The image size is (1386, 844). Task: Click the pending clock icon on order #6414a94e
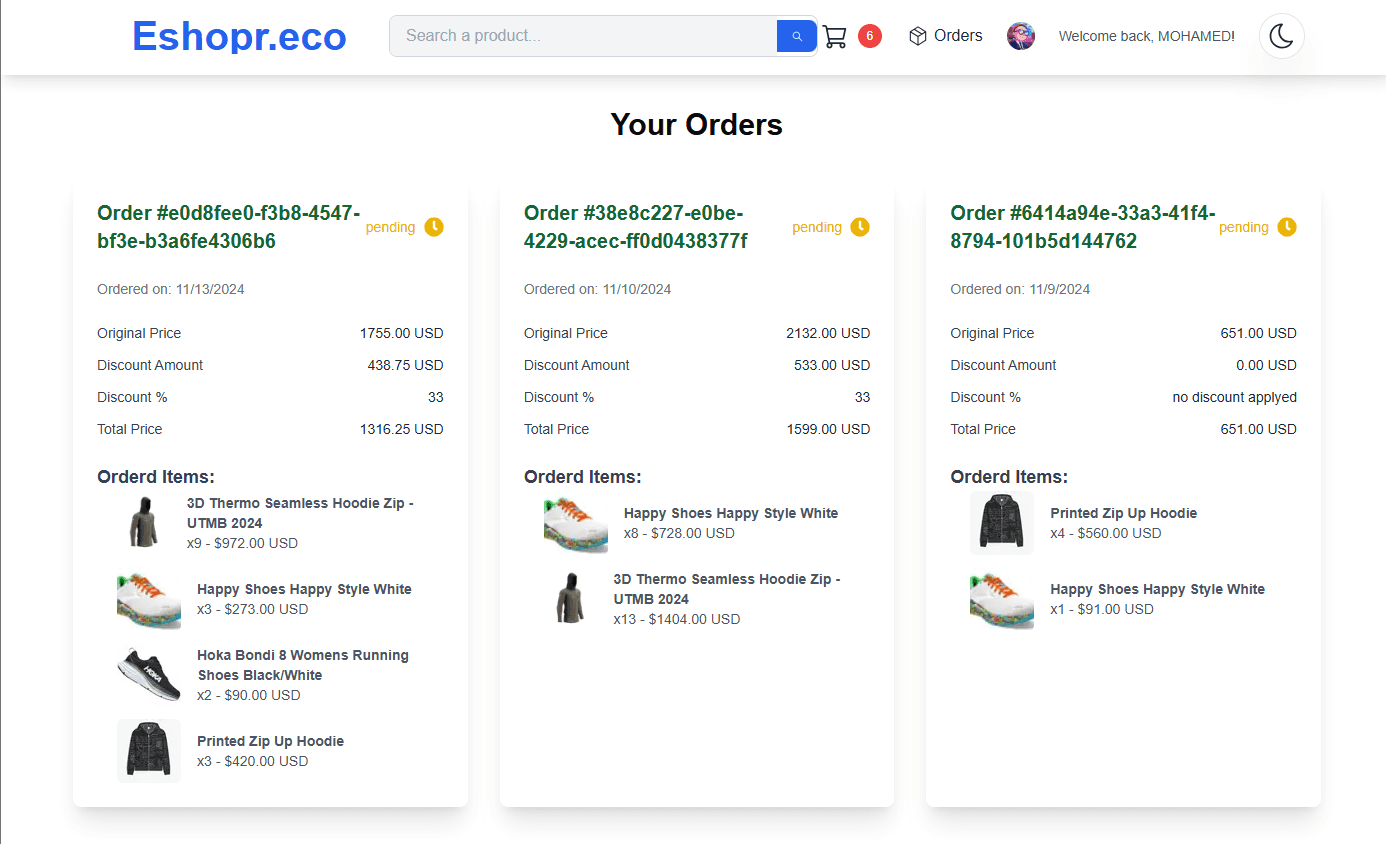[x=1288, y=227]
